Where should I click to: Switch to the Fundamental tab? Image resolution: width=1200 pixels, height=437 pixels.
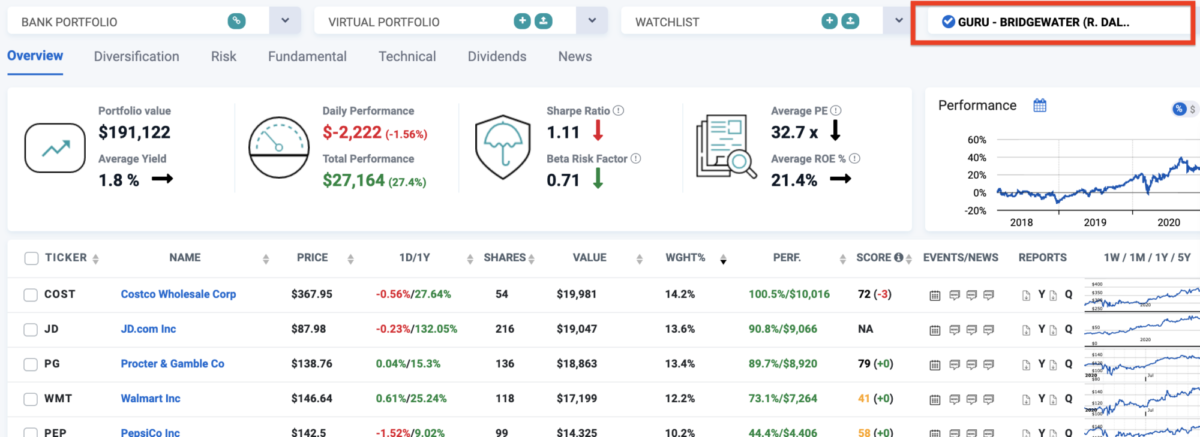[307, 57]
